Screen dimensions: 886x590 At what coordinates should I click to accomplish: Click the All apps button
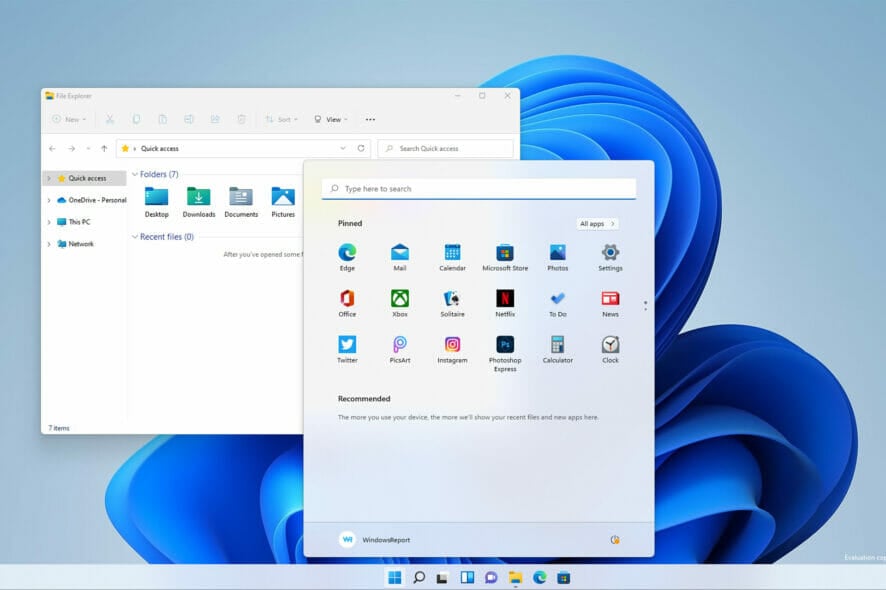coord(597,224)
